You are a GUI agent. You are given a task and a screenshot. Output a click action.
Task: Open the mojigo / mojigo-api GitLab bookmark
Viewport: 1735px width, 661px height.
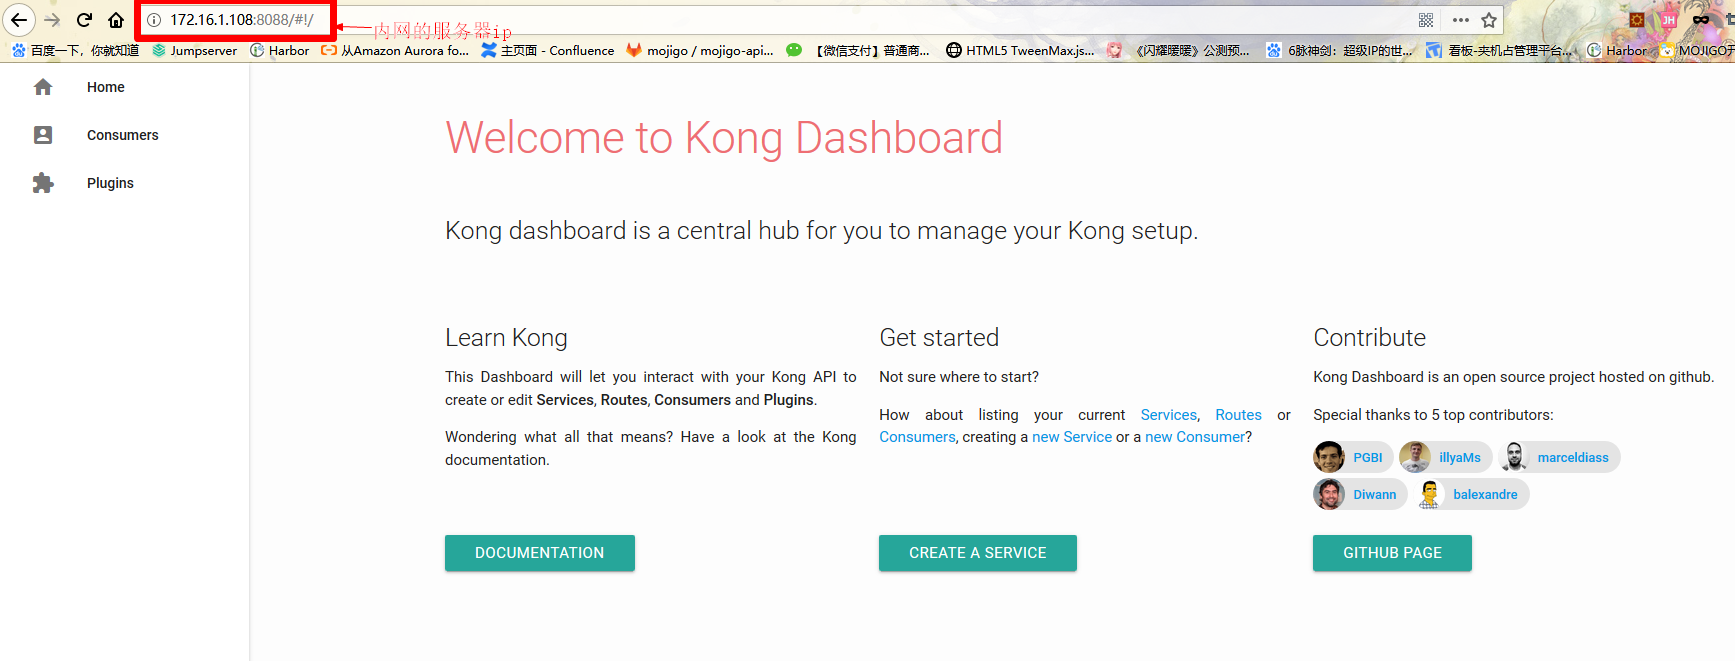[x=700, y=50]
